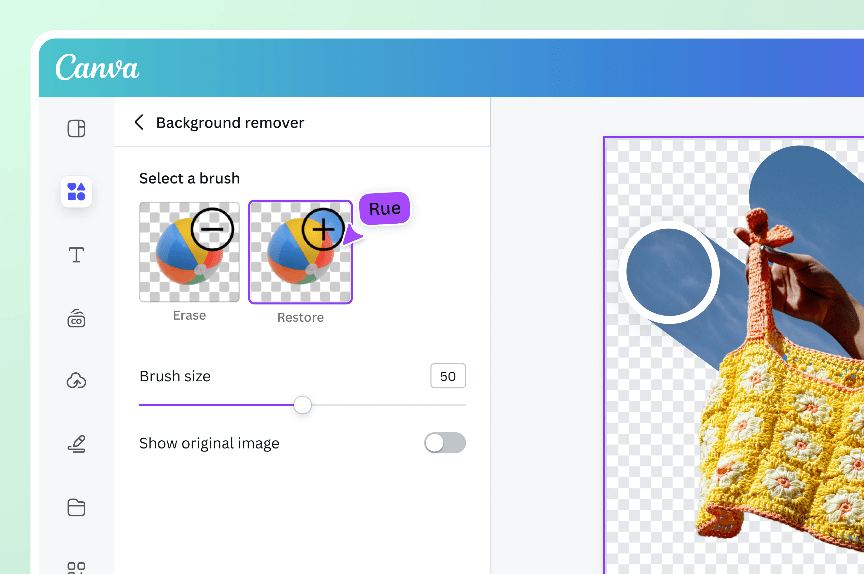The height and width of the screenshot is (574, 864).
Task: Select the Restore brush
Action: click(x=300, y=252)
